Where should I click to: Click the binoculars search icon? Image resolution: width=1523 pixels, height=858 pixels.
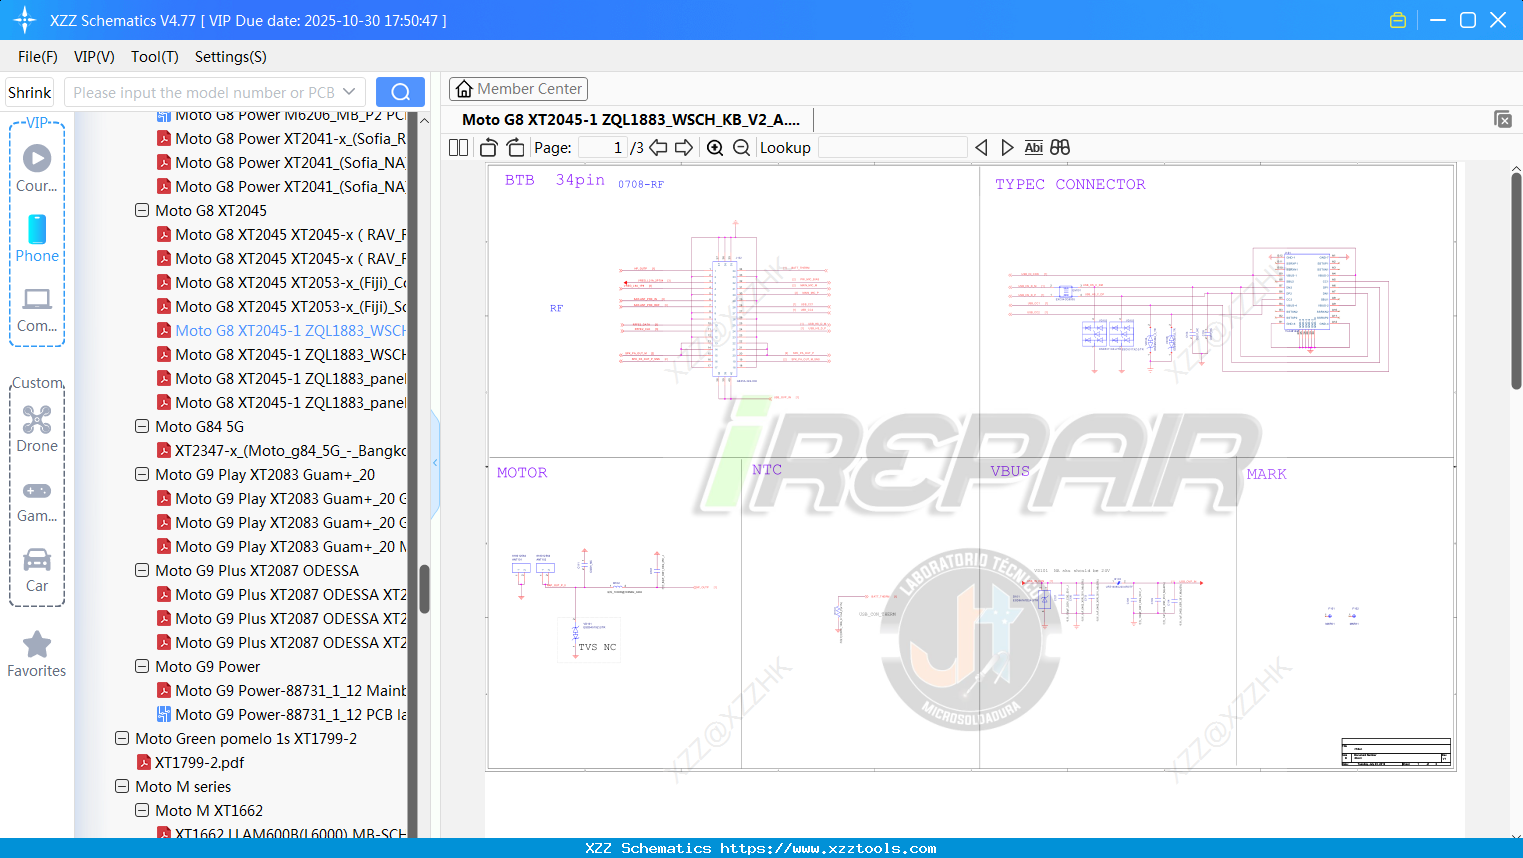pyautogui.click(x=1060, y=147)
